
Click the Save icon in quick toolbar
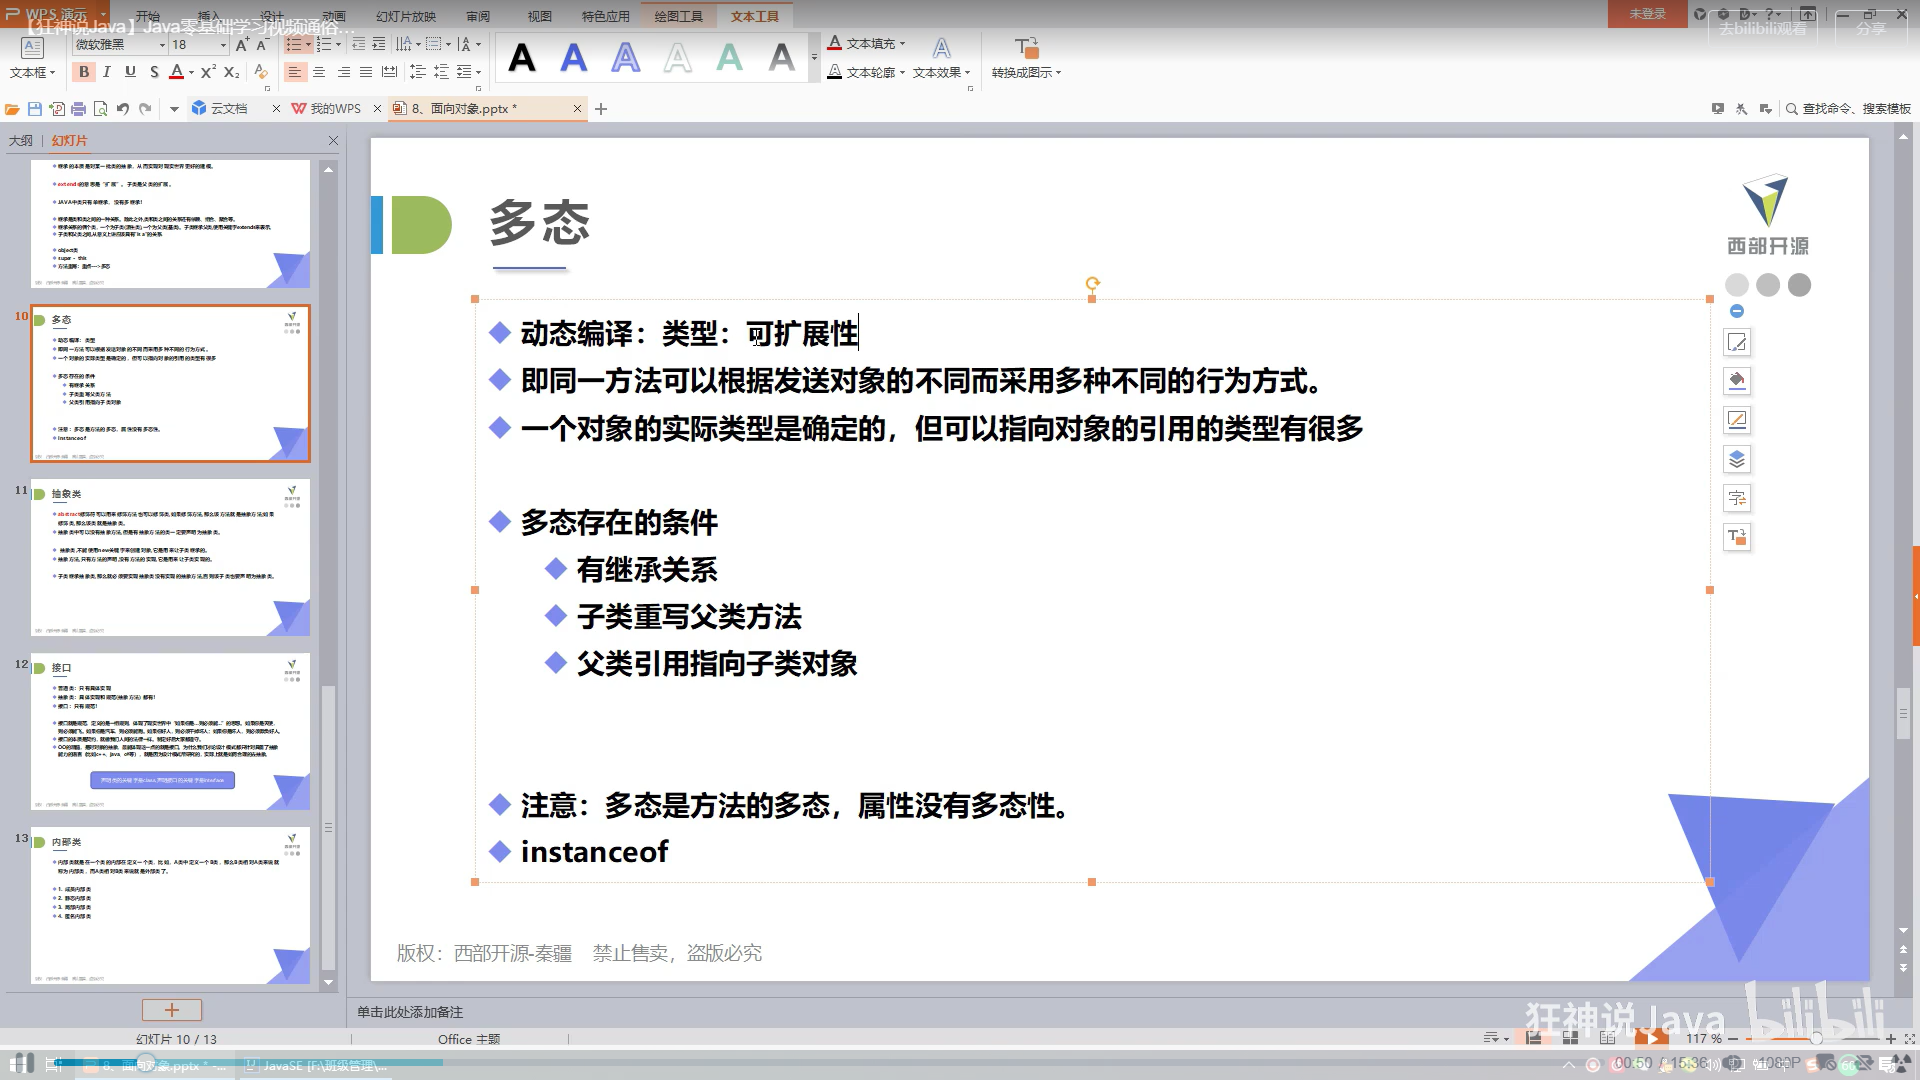click(35, 109)
